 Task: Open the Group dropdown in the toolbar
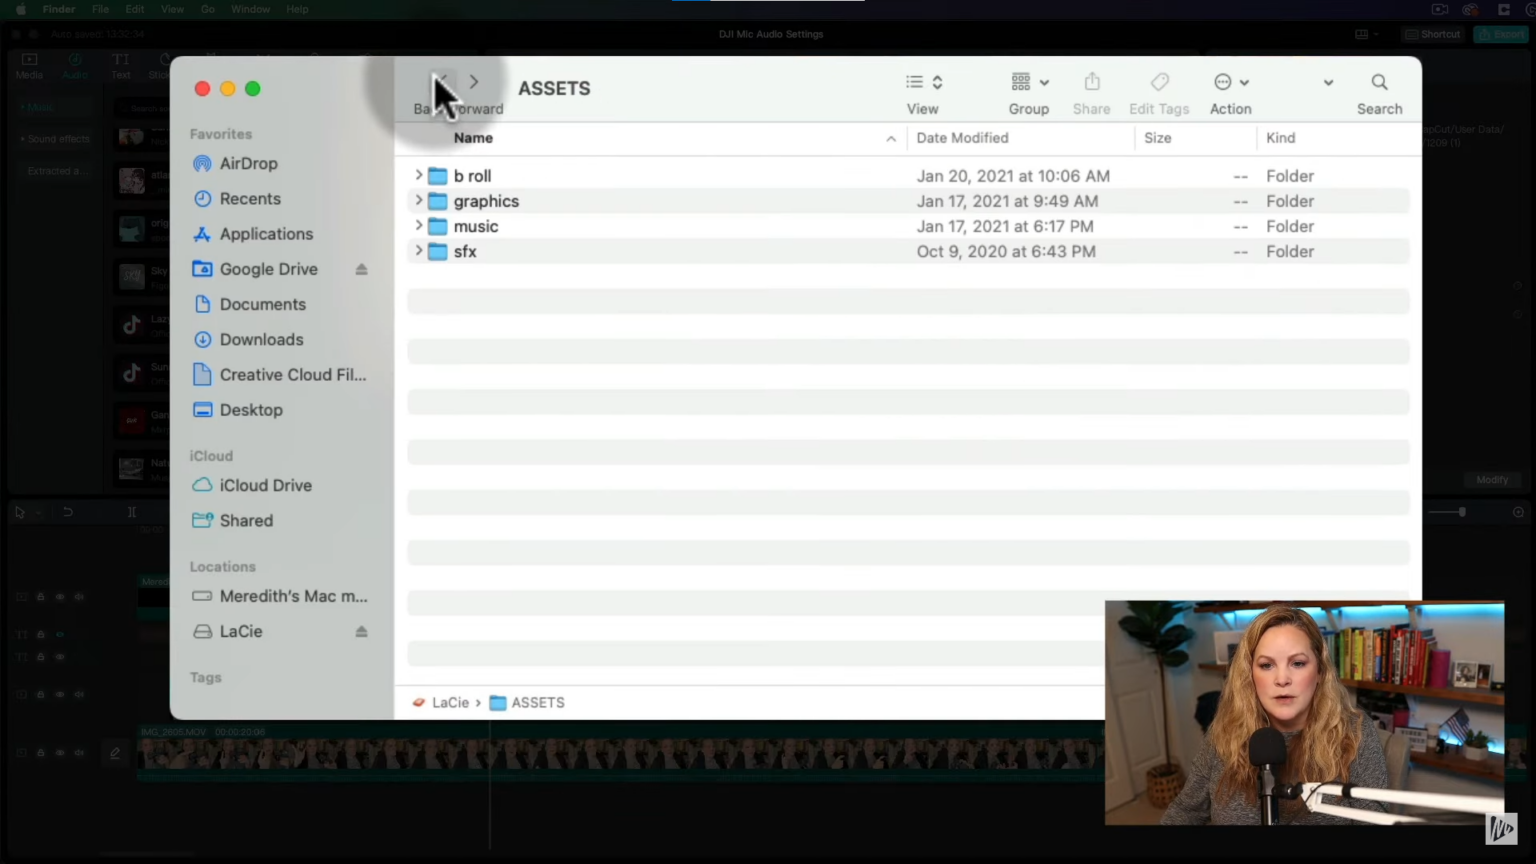click(x=1029, y=82)
